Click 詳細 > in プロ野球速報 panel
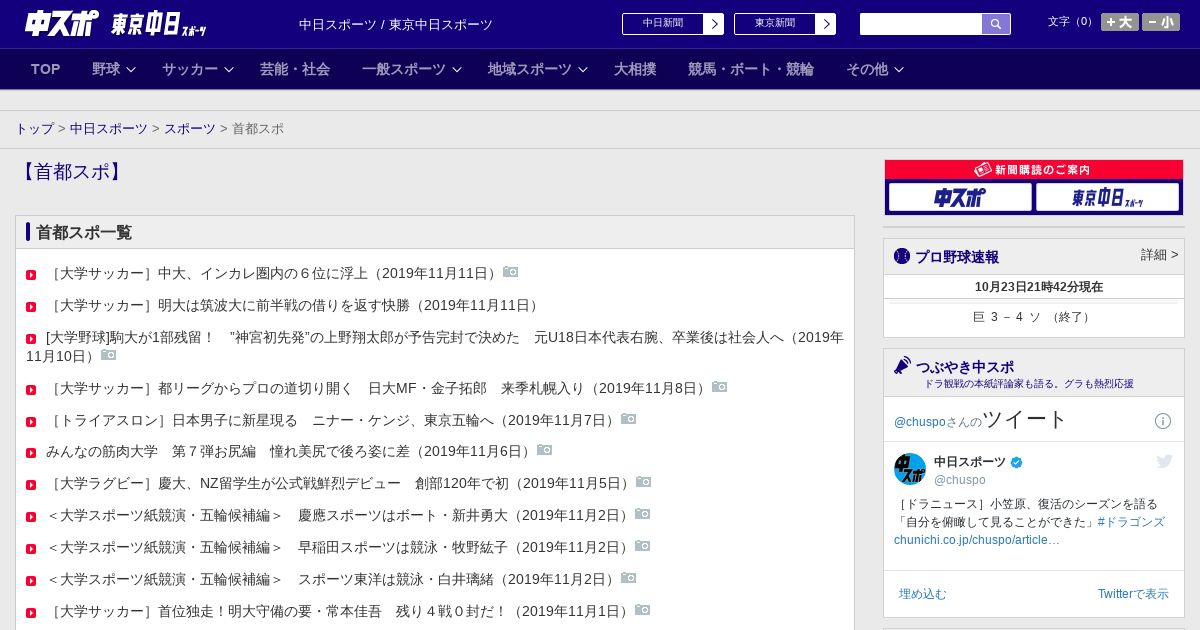 click(1159, 255)
